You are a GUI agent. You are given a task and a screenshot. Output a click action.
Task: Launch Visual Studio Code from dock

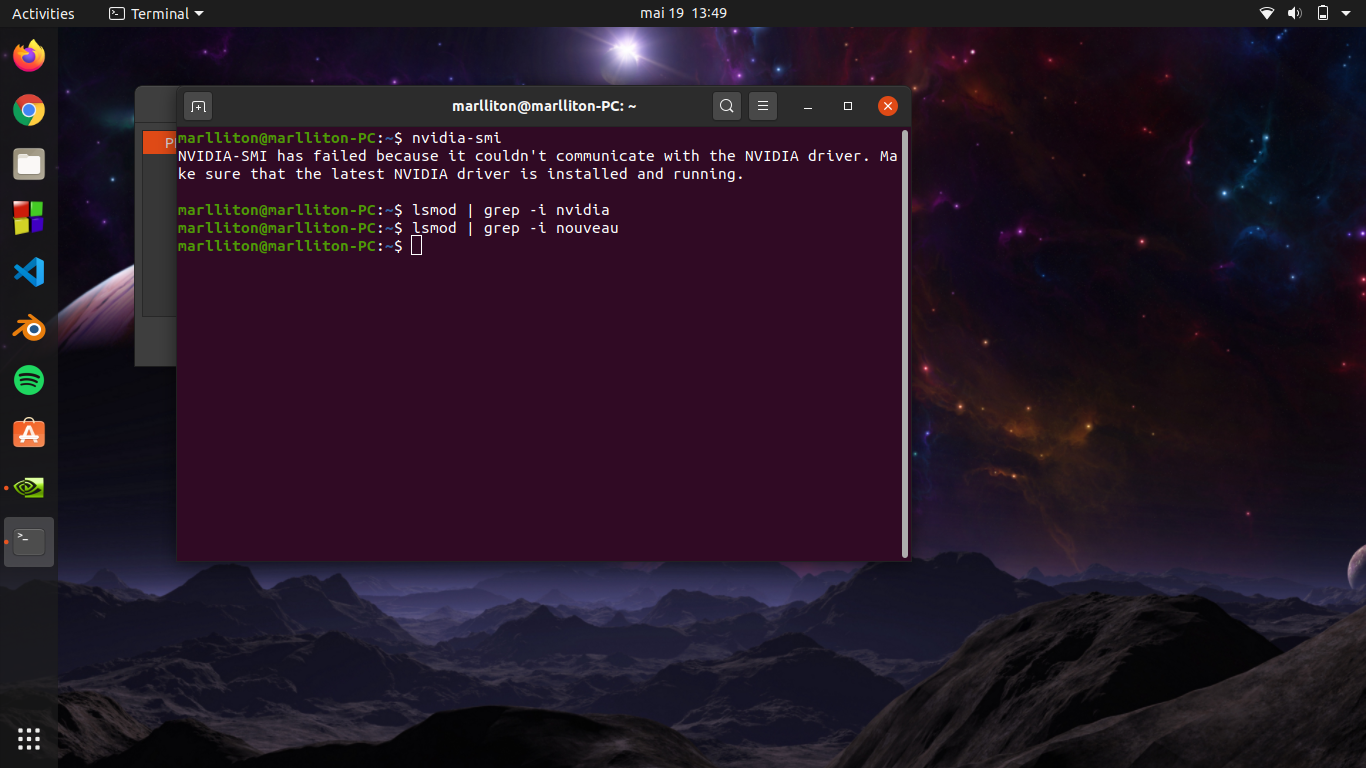(29, 272)
